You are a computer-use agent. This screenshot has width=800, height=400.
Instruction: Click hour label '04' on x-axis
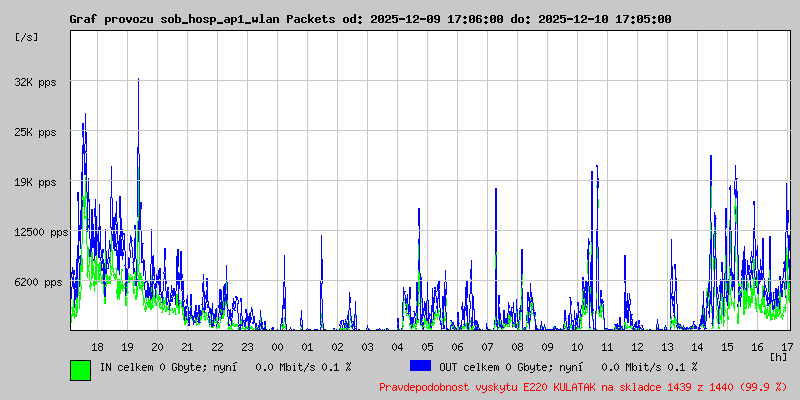[397, 347]
